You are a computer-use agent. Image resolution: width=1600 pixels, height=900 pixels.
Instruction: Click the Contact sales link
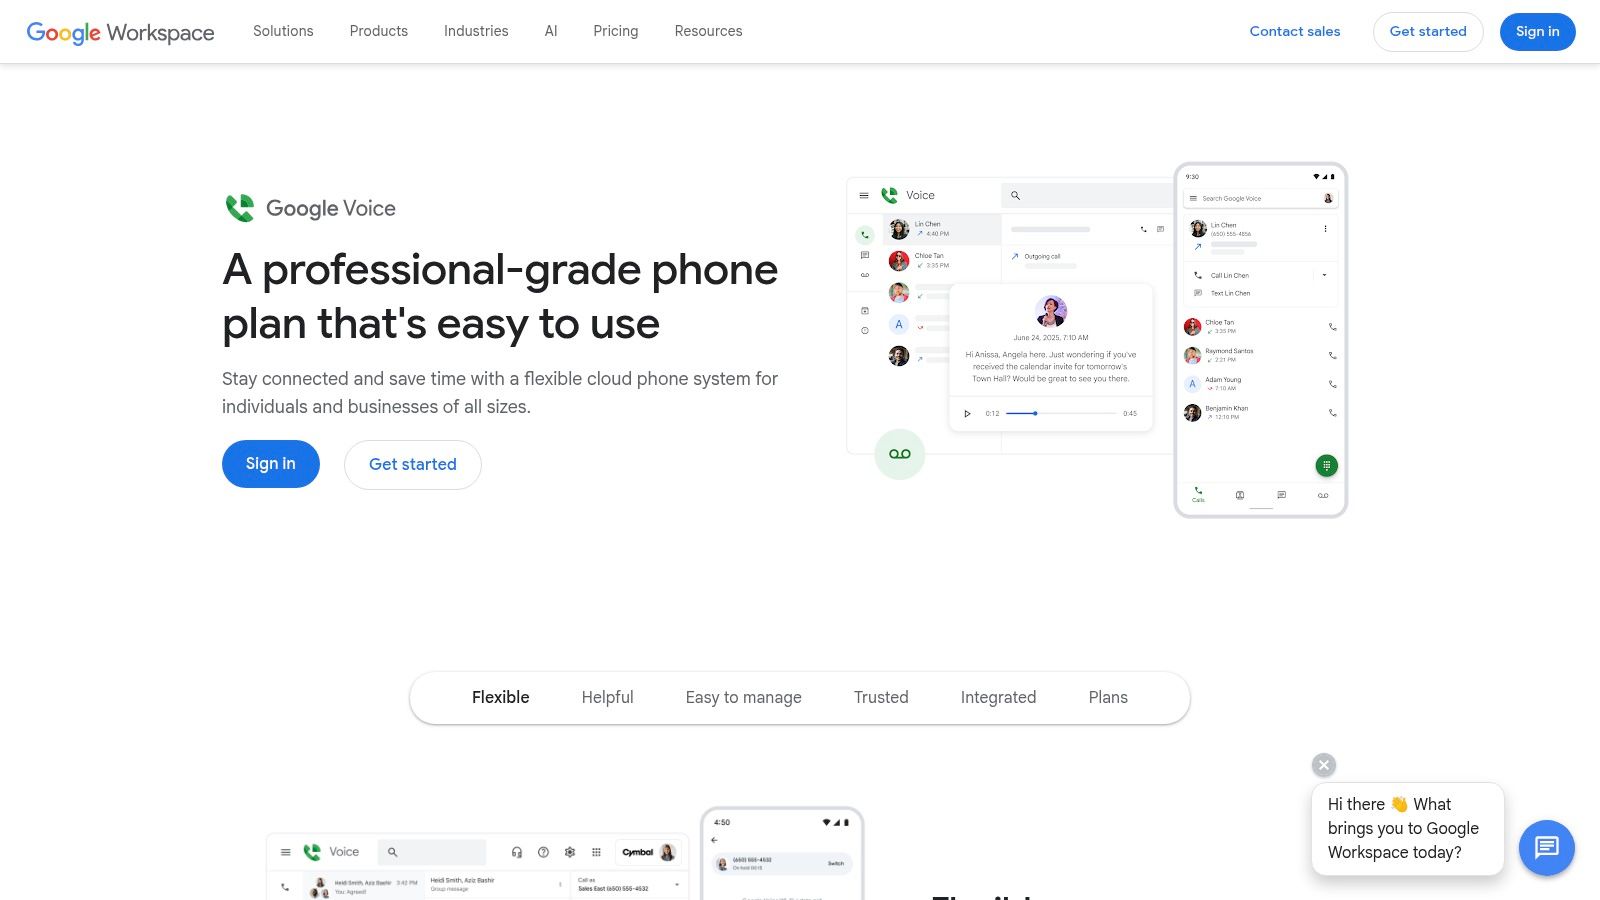(1294, 31)
